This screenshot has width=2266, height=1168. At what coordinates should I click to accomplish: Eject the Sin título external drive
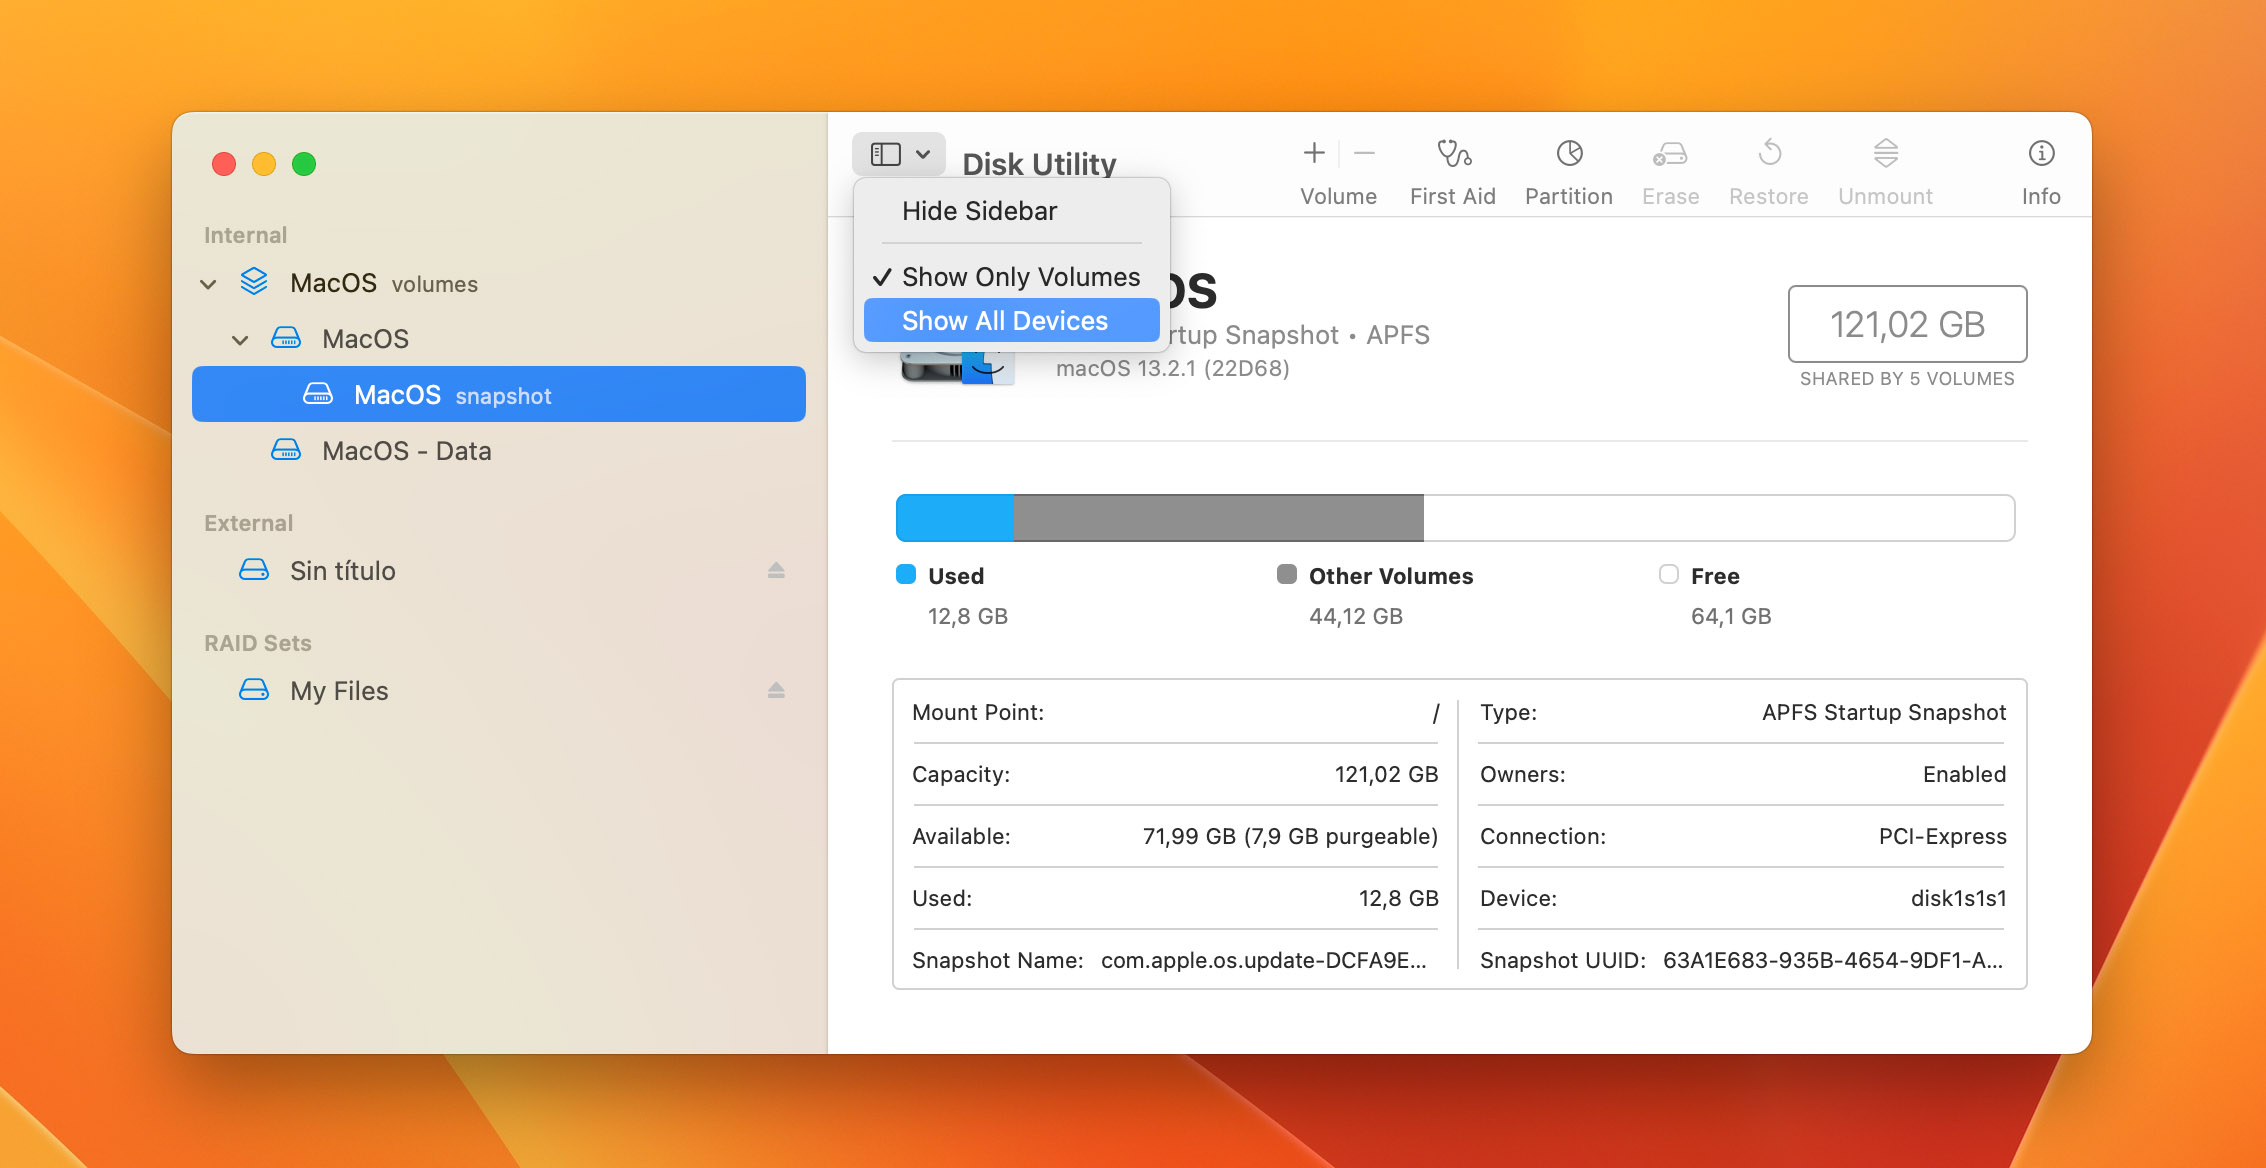(779, 568)
